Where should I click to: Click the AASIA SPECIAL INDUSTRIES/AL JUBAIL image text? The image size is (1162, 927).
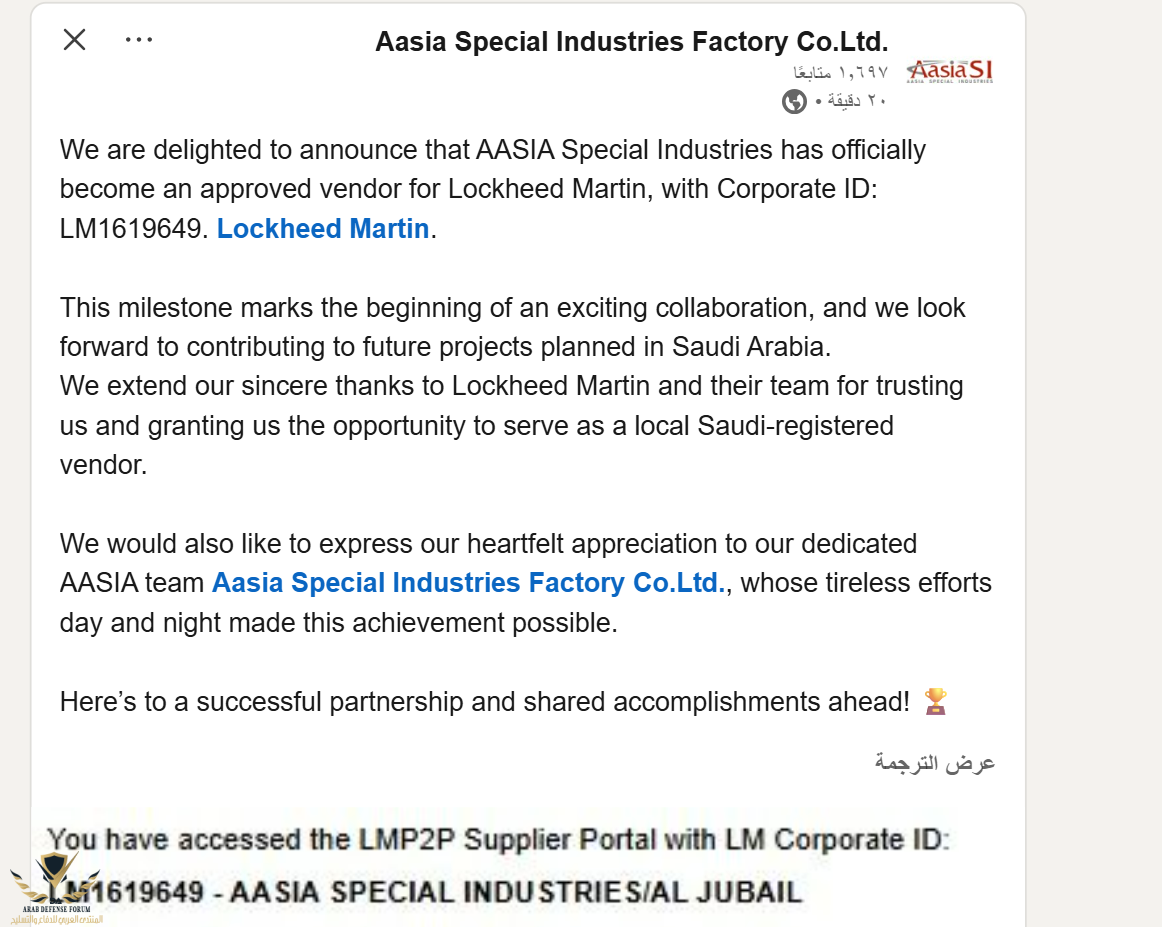pos(516,891)
